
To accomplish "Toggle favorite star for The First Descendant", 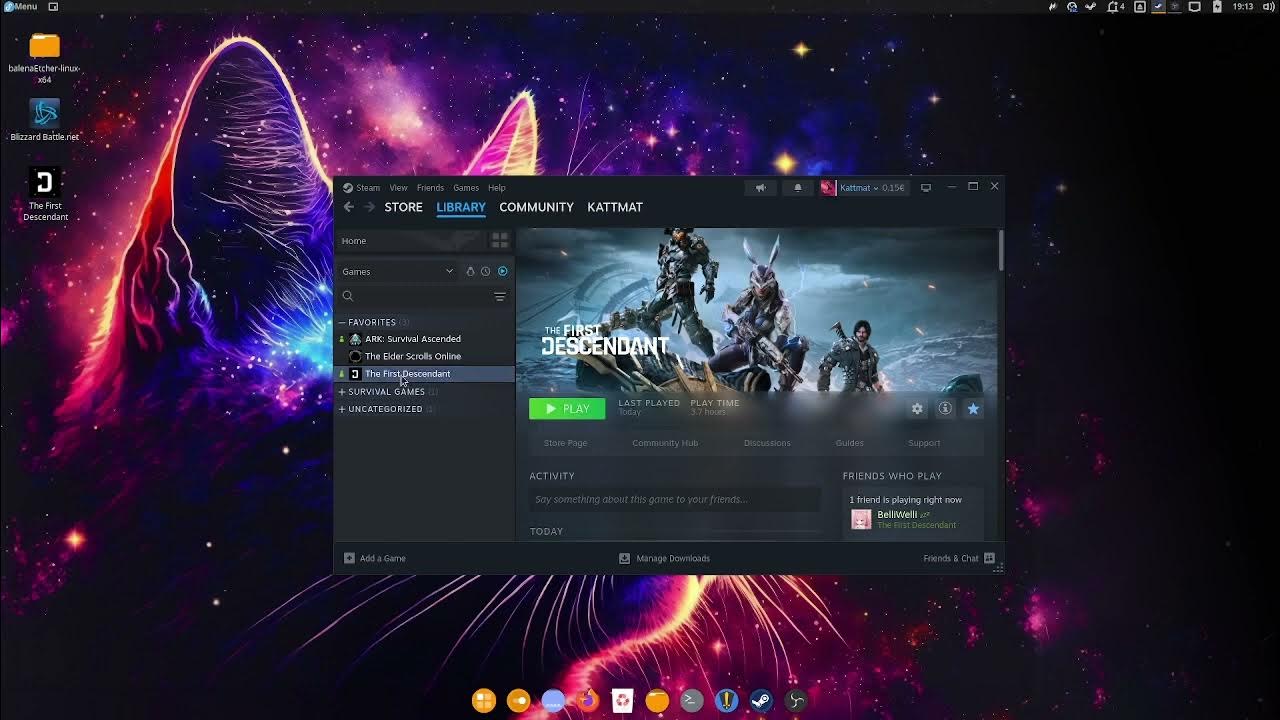I will pos(973,409).
